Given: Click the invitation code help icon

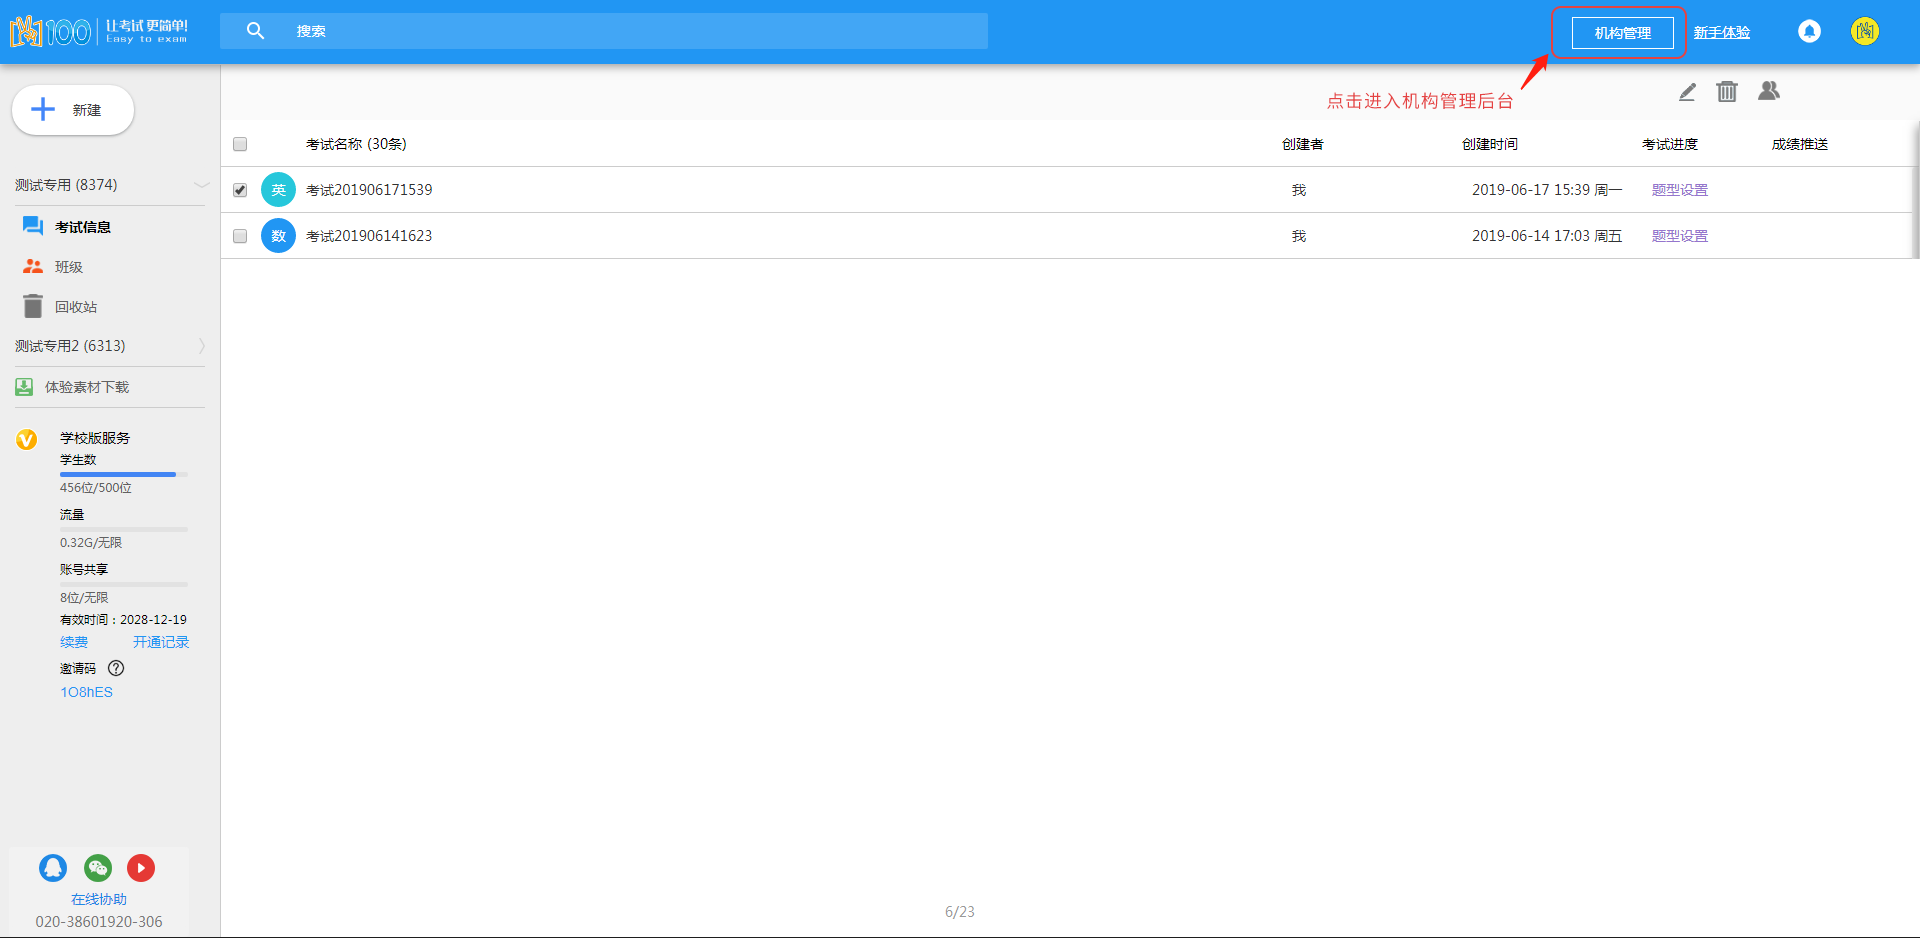Looking at the screenshot, I should [x=116, y=668].
